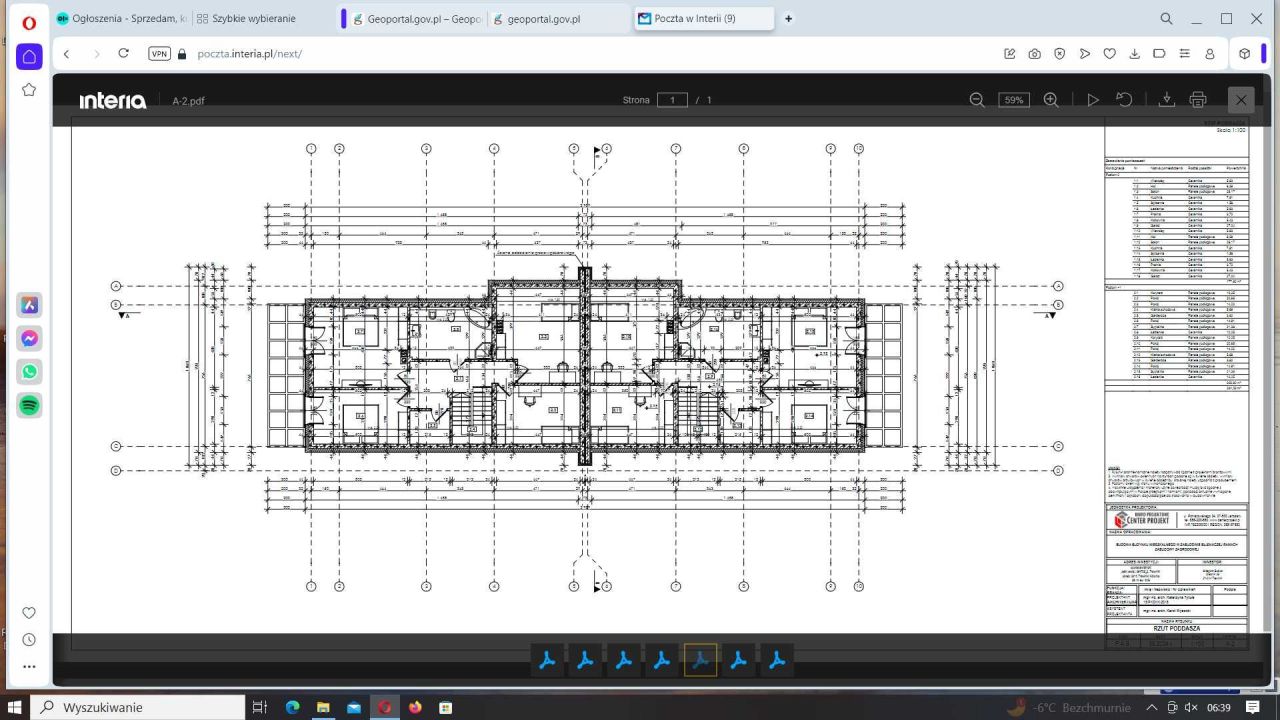
Task: Select the first PDF attachment thumbnail
Action: click(x=547, y=660)
